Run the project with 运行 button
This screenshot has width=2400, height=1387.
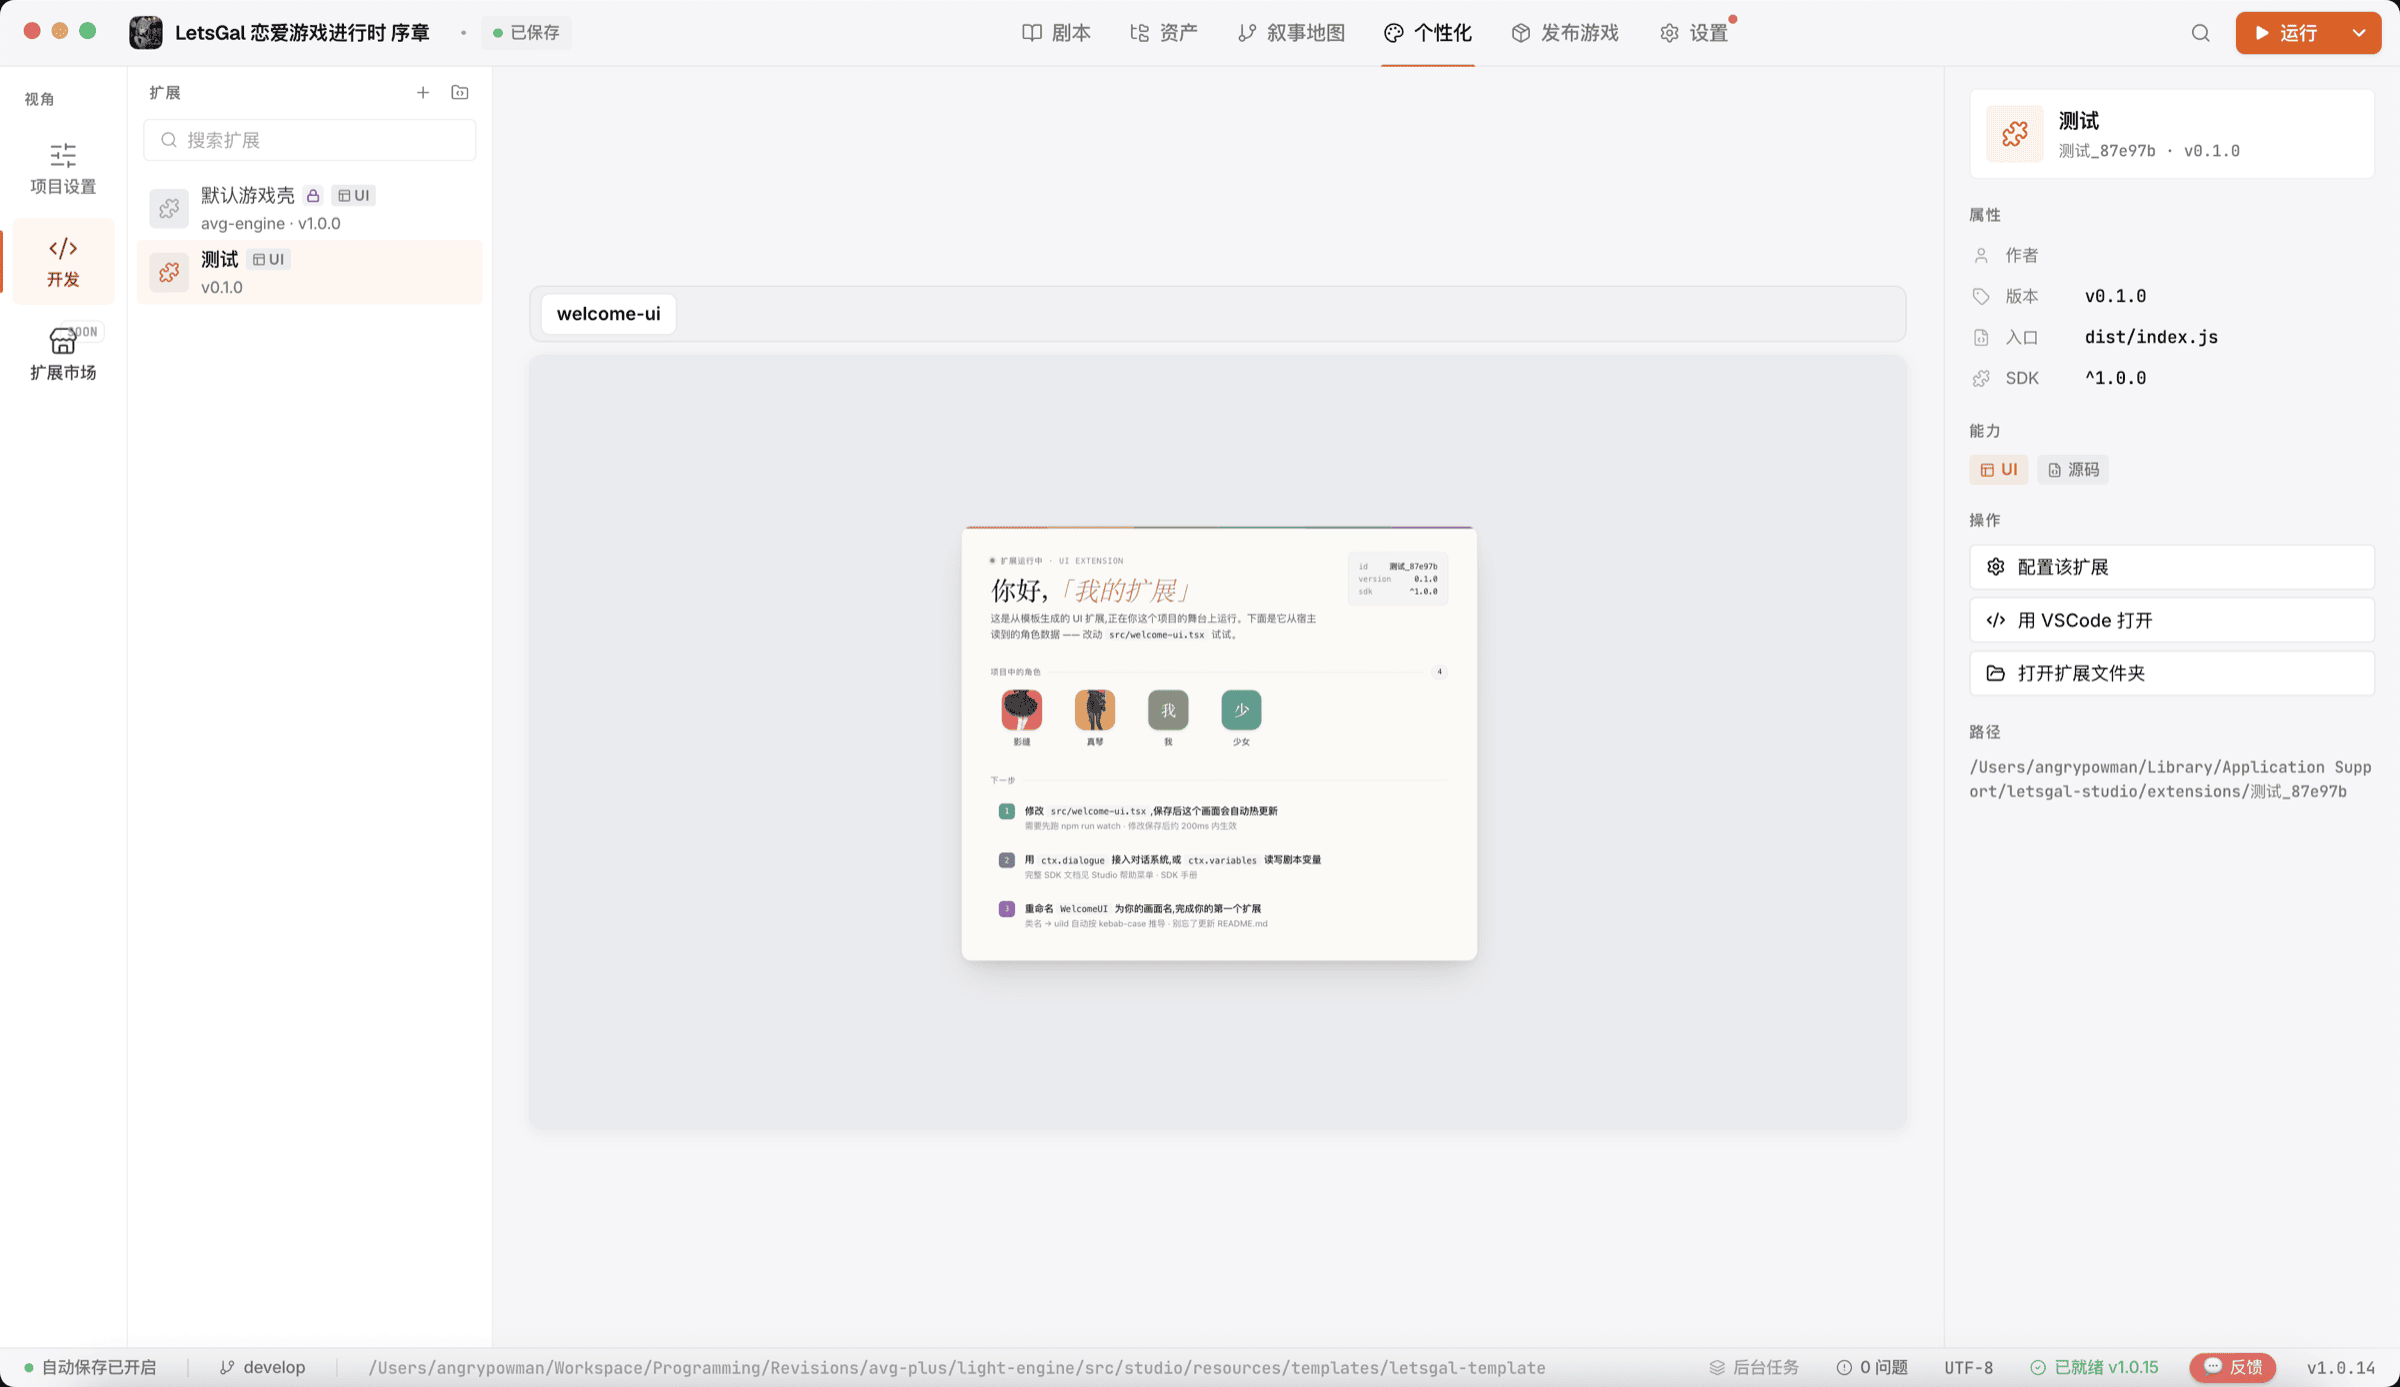(2287, 33)
